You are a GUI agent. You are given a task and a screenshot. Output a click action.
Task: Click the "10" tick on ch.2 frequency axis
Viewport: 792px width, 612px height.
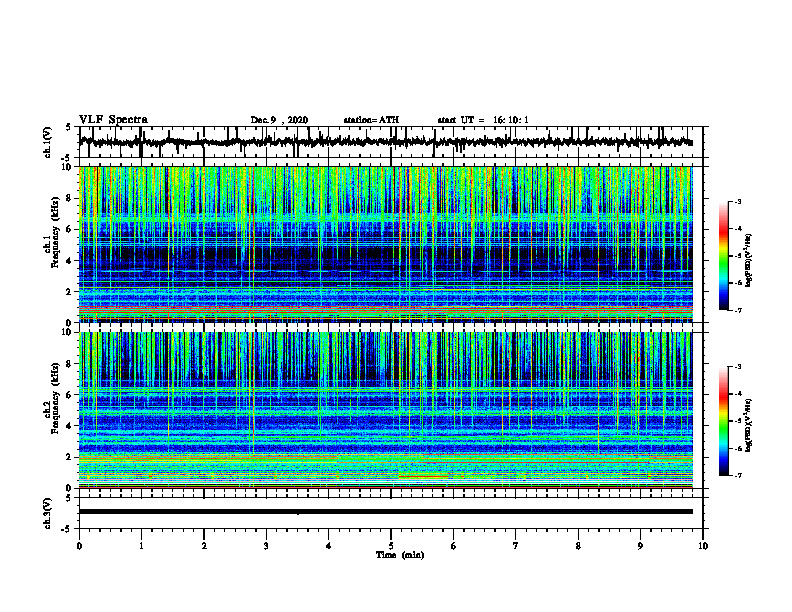(x=67, y=332)
